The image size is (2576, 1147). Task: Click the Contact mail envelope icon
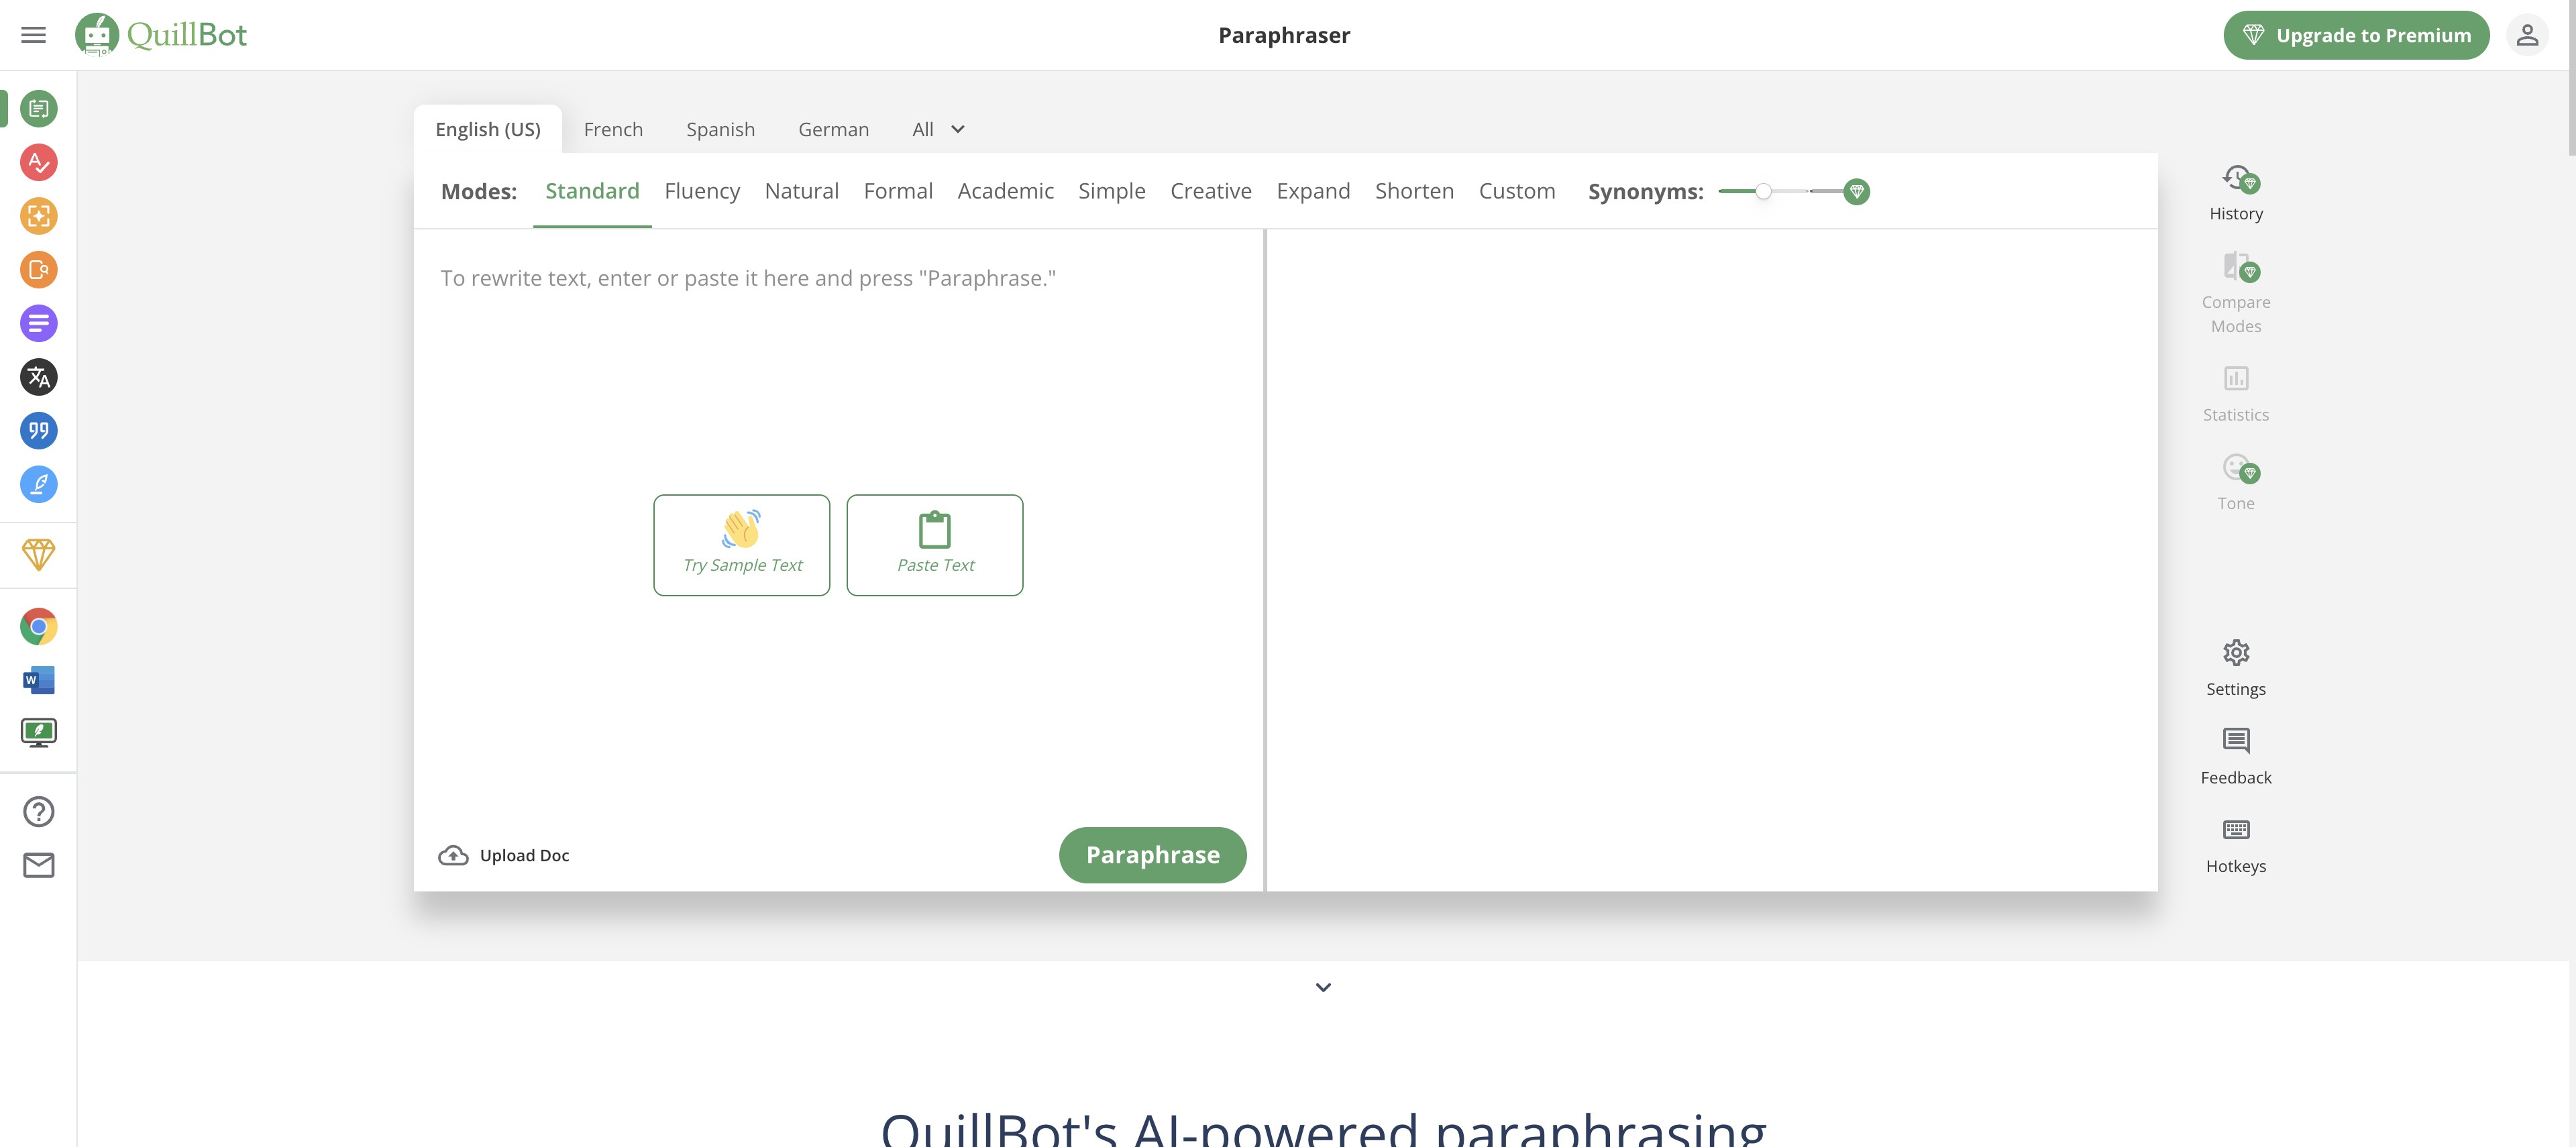(39, 865)
